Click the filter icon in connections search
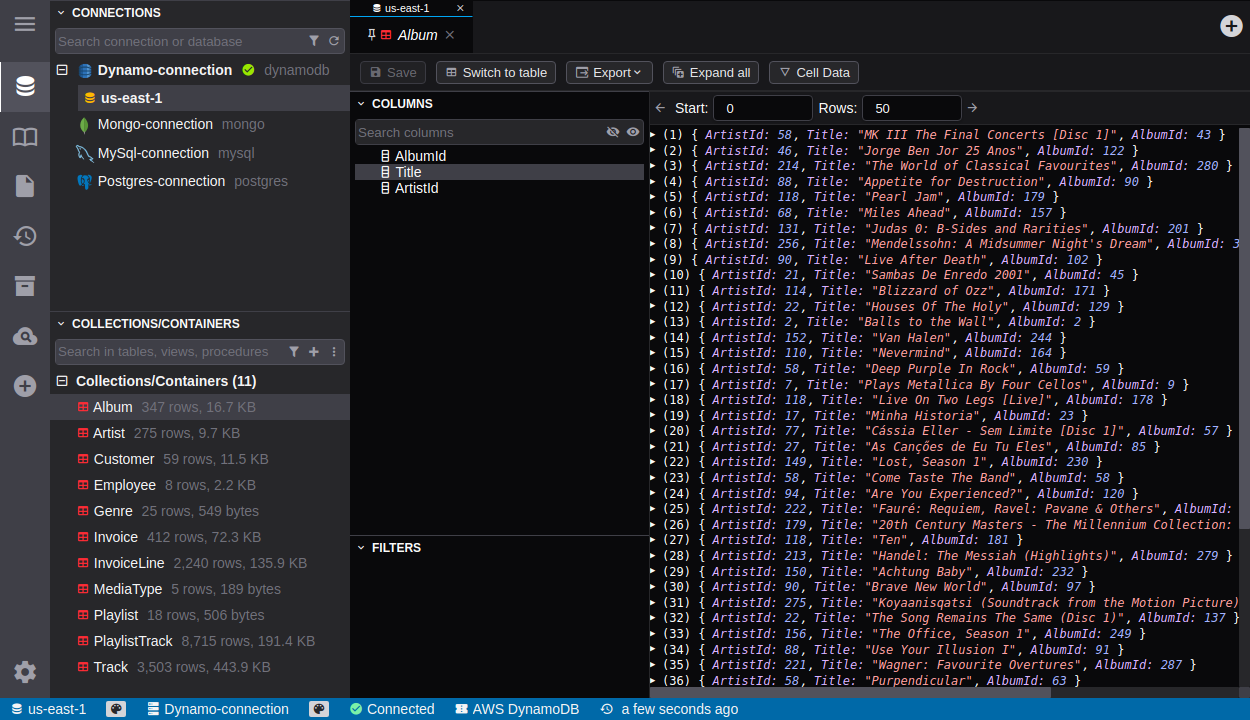The image size is (1250, 720). pyautogui.click(x=314, y=41)
